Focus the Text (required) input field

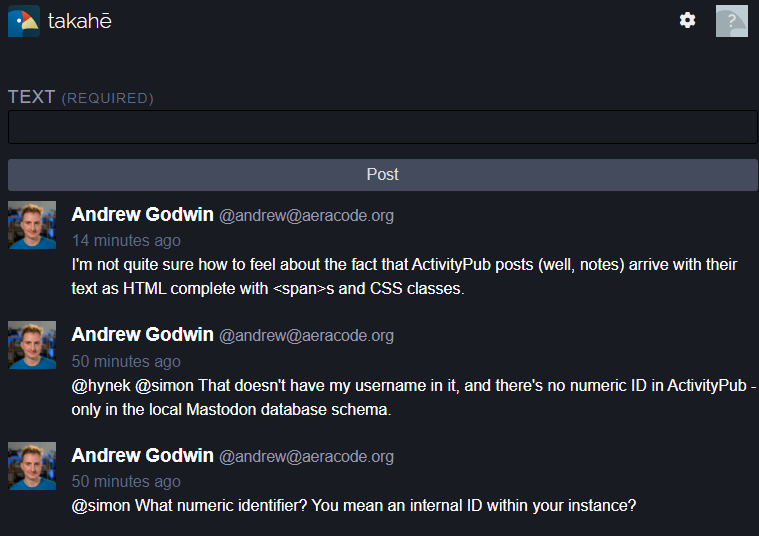point(382,127)
